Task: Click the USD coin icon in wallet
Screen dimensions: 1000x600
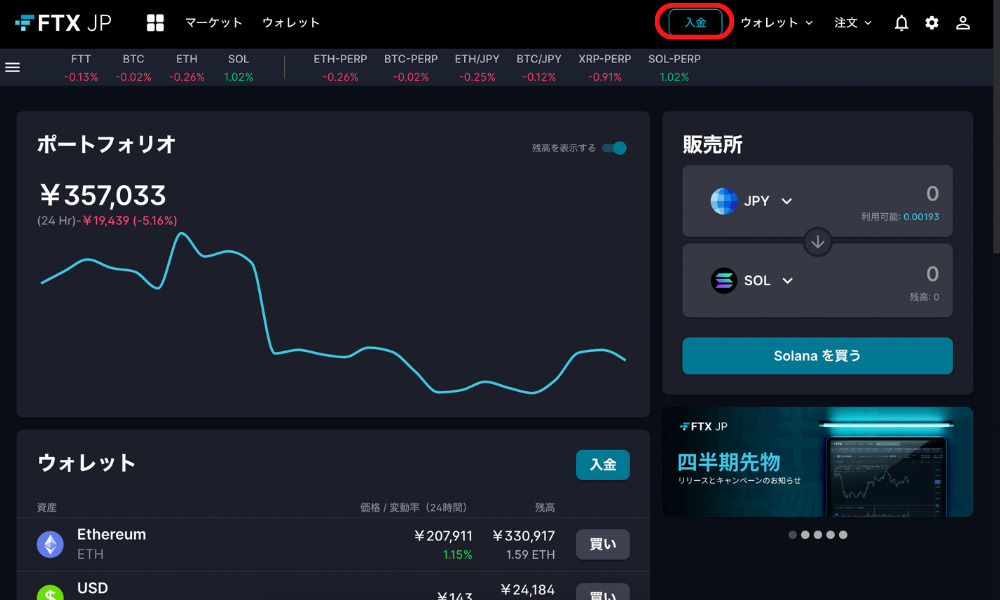Action: (50, 593)
